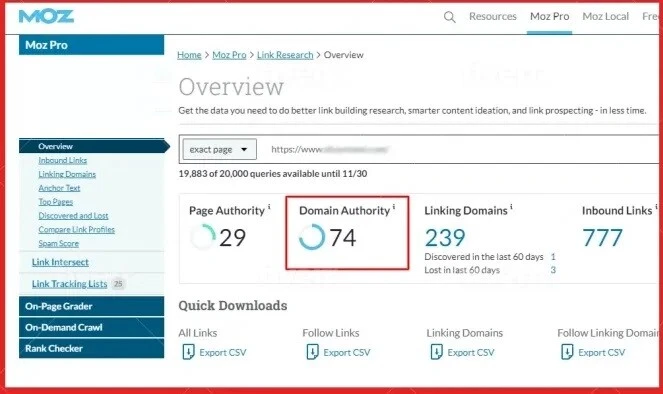663x394 pixels.
Task: Open Resources menu
Action: 493,16
